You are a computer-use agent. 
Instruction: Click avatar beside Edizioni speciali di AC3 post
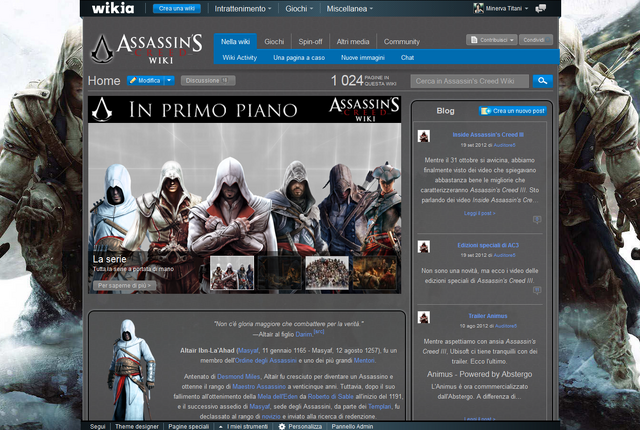pos(424,246)
